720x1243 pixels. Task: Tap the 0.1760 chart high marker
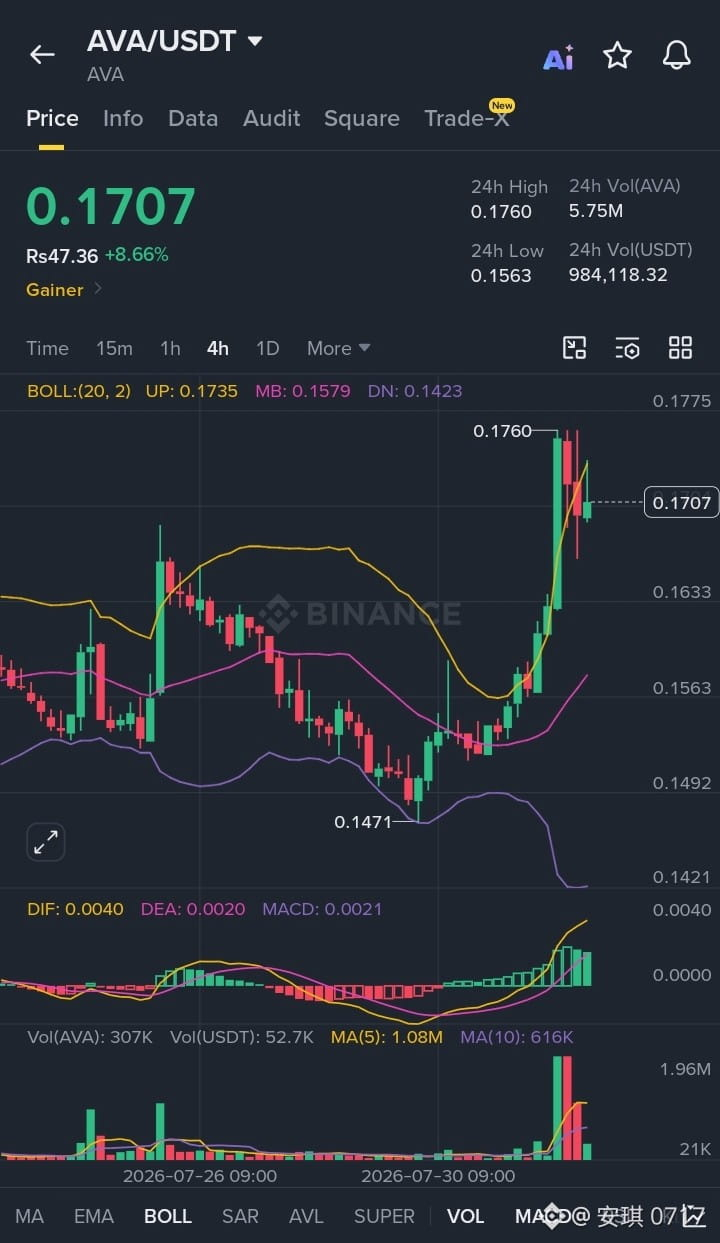point(503,431)
